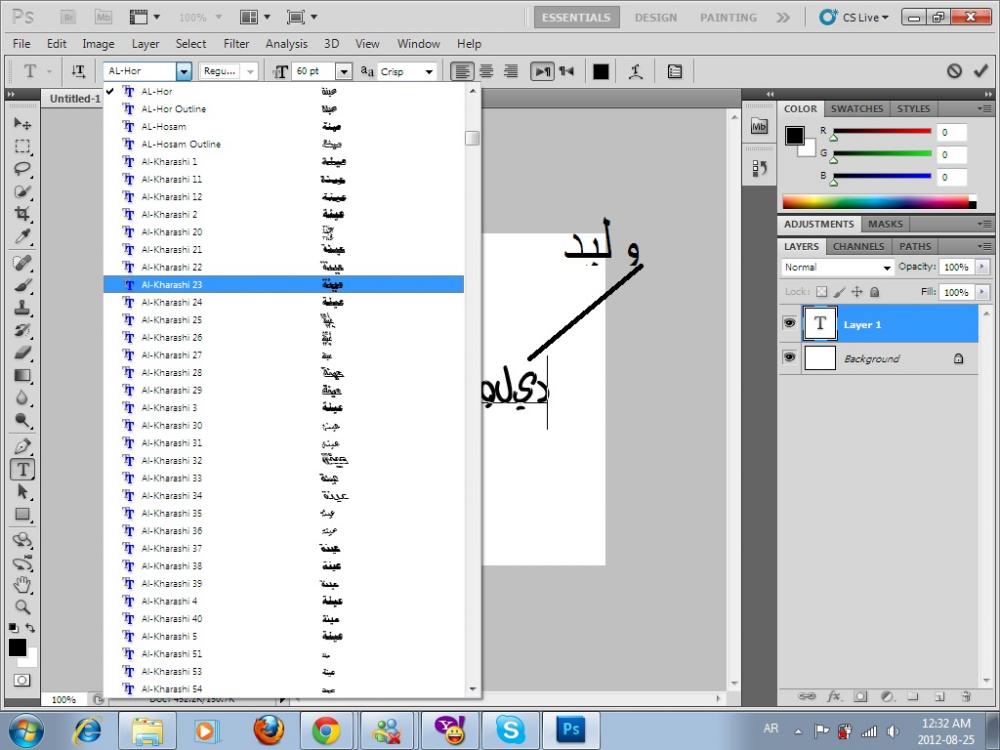Viewport: 1000px width, 750px height.
Task: Hide the Background layer eye icon
Action: 790,357
